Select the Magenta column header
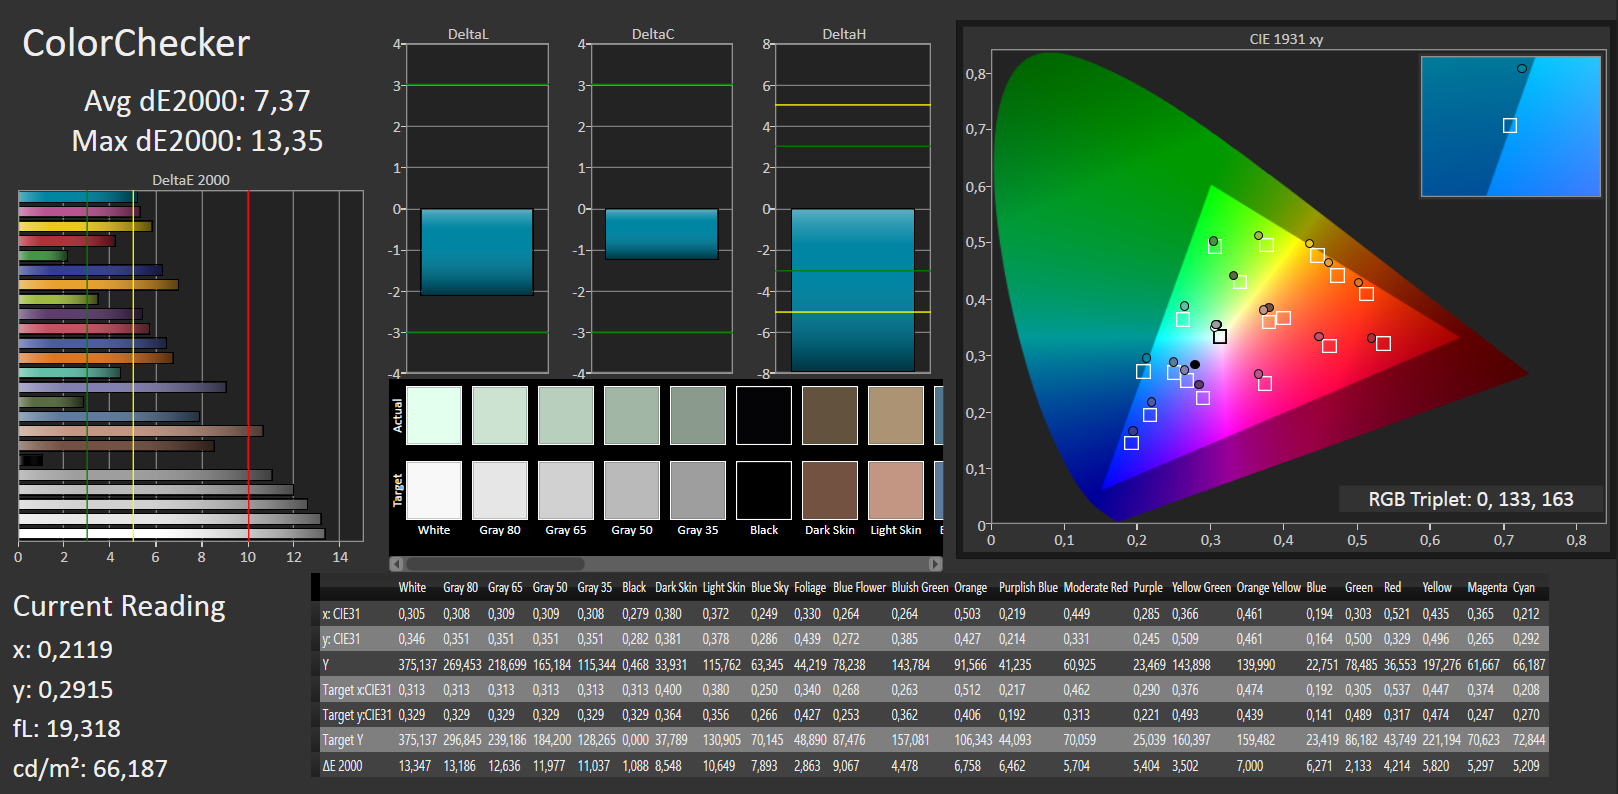This screenshot has height=794, width=1618. [1487, 588]
